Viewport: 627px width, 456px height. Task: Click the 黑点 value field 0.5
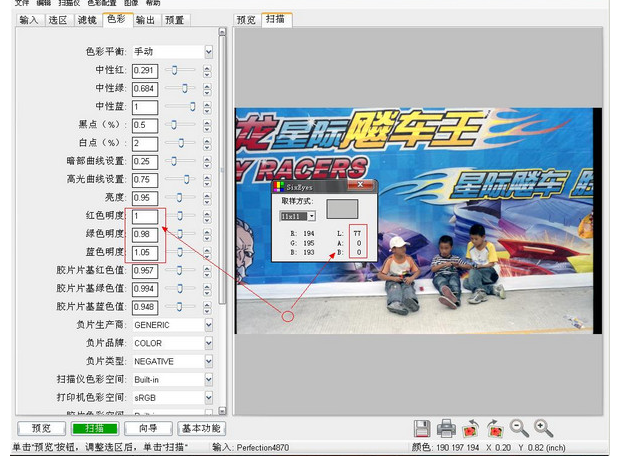(x=145, y=125)
